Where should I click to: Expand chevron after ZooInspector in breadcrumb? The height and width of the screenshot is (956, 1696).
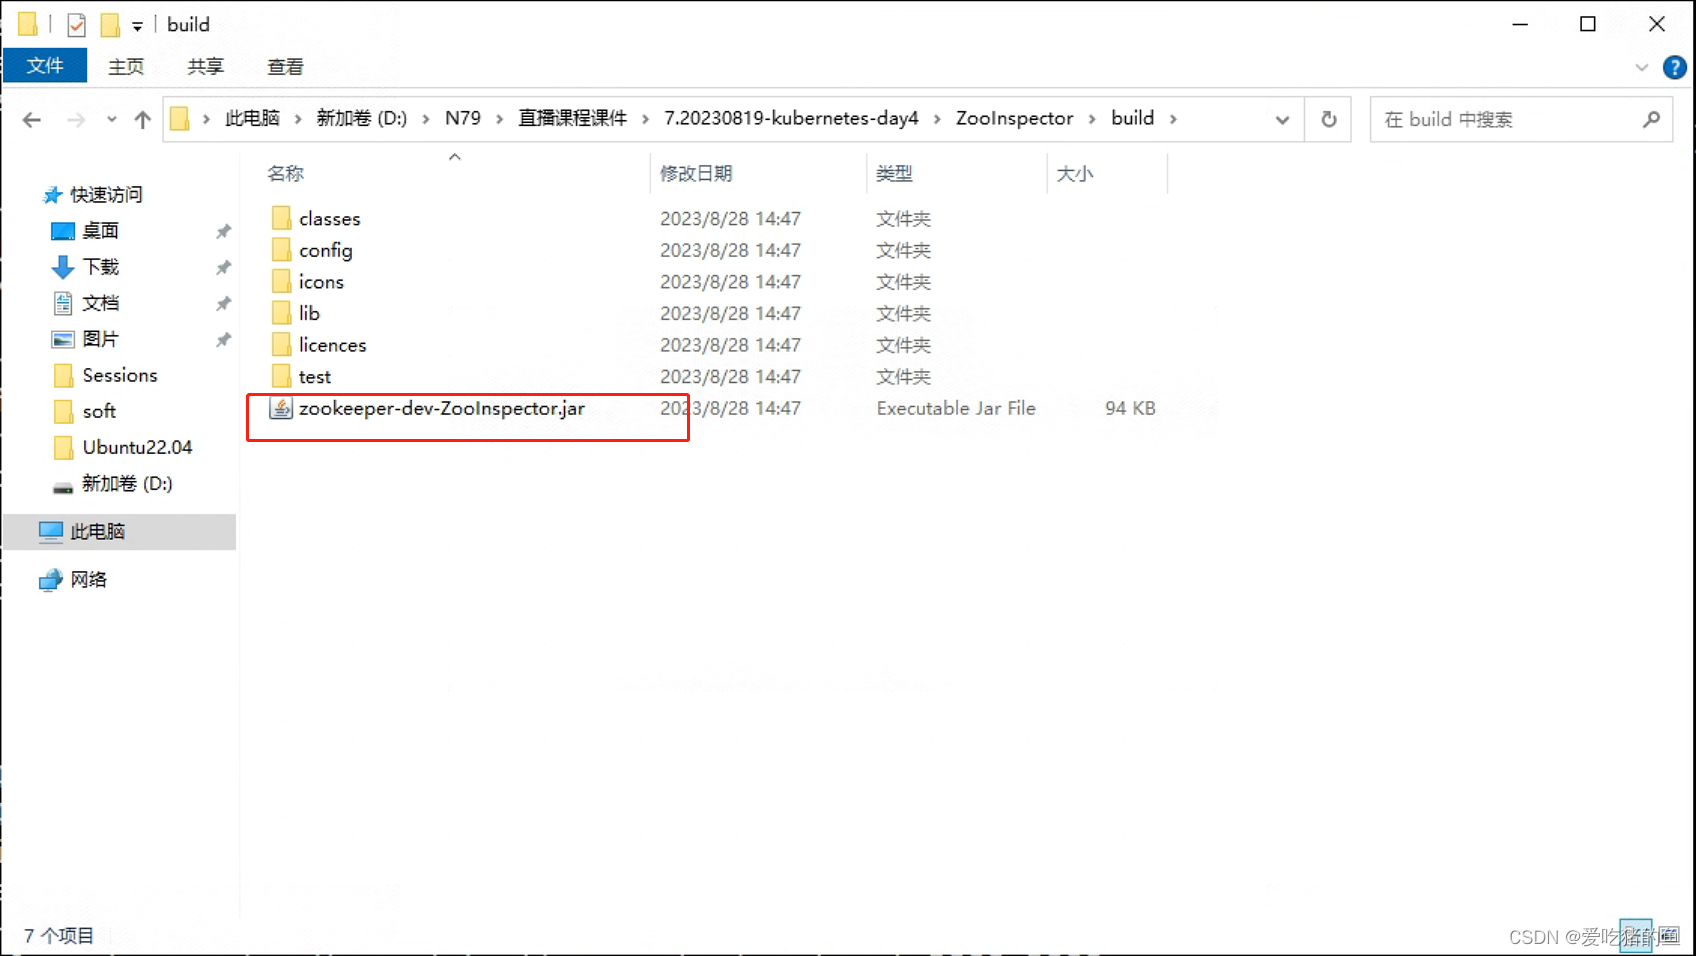(x=1092, y=119)
